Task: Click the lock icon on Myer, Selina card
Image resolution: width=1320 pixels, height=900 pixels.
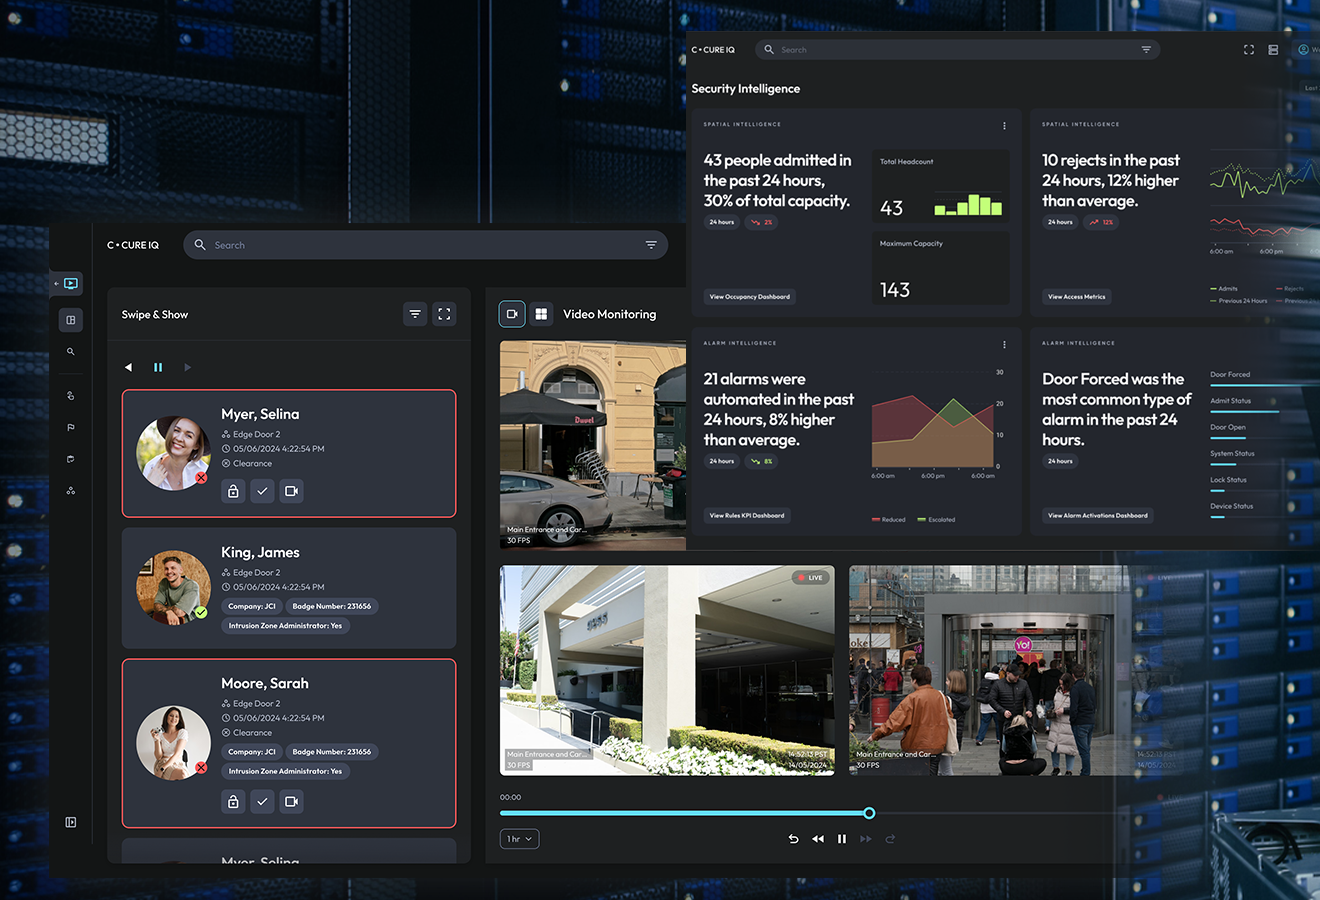Action: pos(233,491)
